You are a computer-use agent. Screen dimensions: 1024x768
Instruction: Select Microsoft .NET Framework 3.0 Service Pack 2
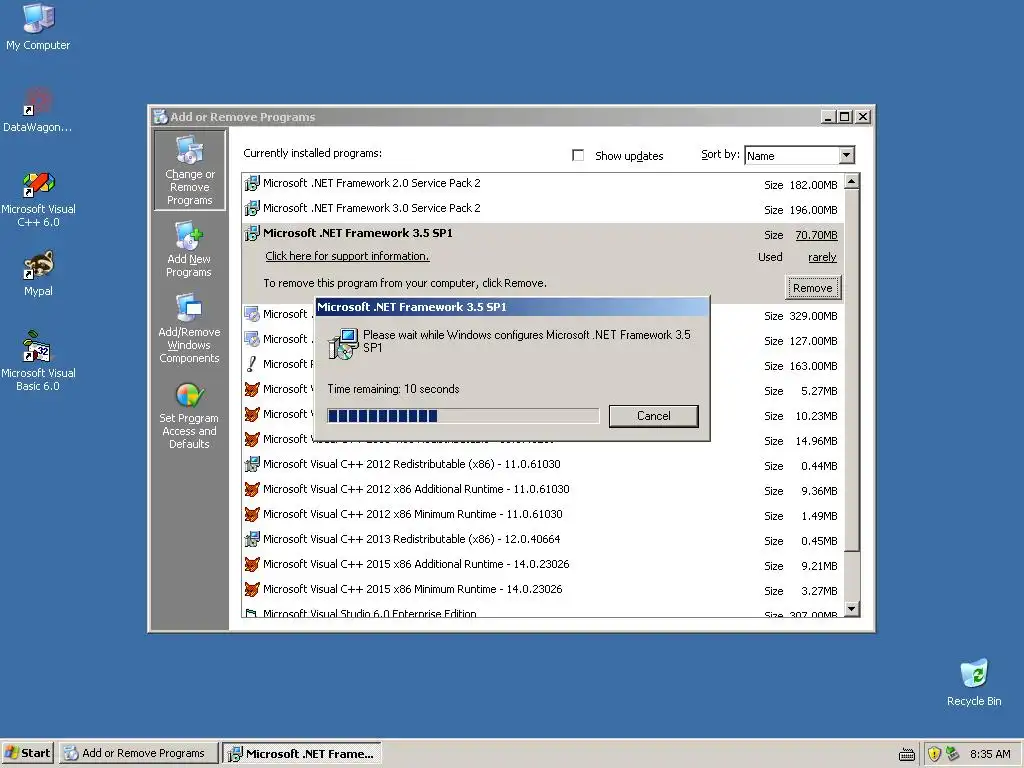542,209
